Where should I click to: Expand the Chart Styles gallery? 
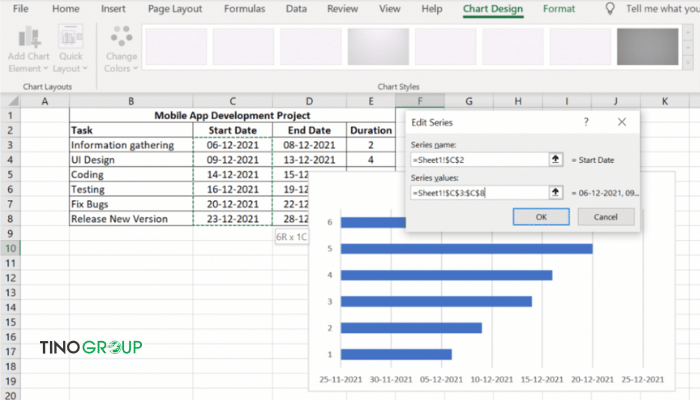click(x=688, y=63)
